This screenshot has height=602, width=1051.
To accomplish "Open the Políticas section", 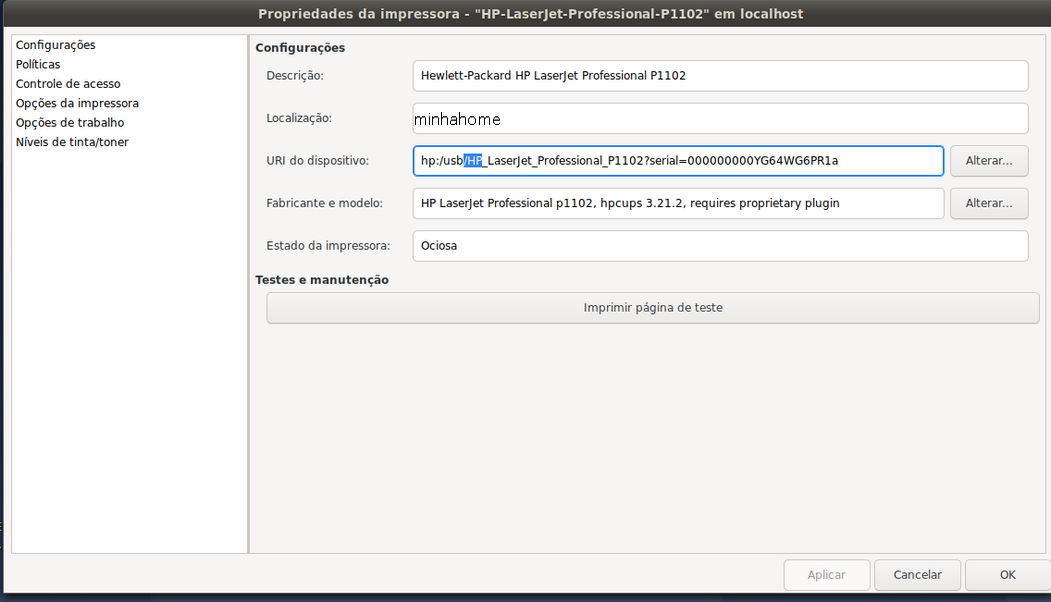I will pyautogui.click(x=38, y=64).
